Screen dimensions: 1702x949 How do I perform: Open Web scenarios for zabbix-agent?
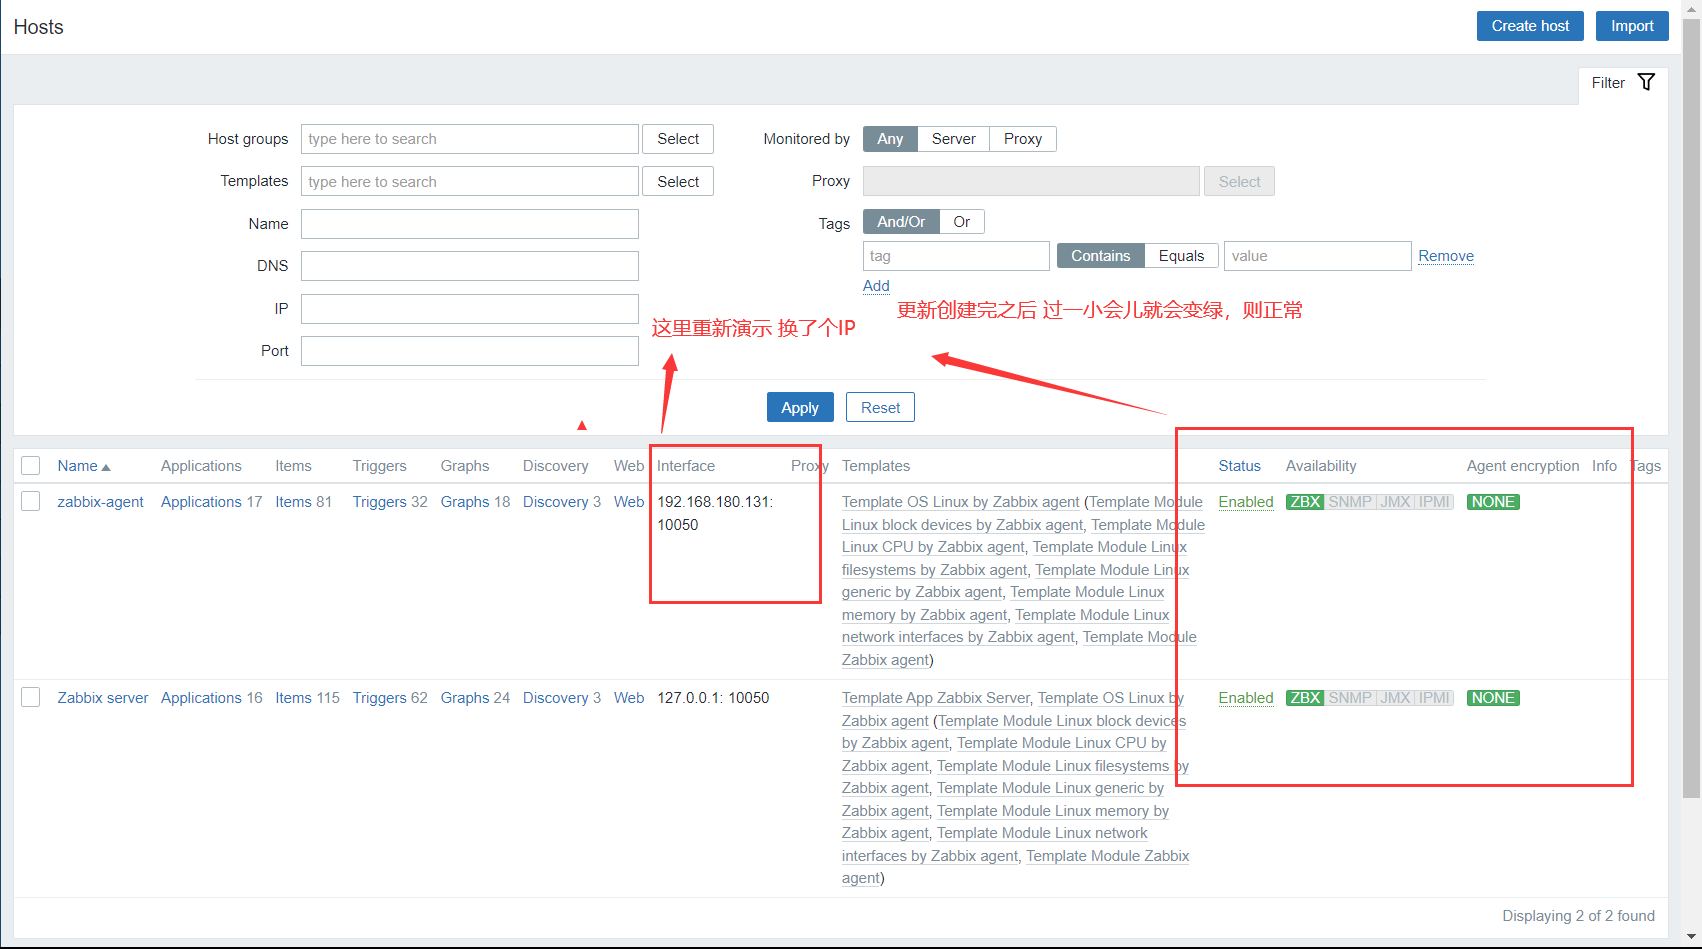[x=629, y=502]
